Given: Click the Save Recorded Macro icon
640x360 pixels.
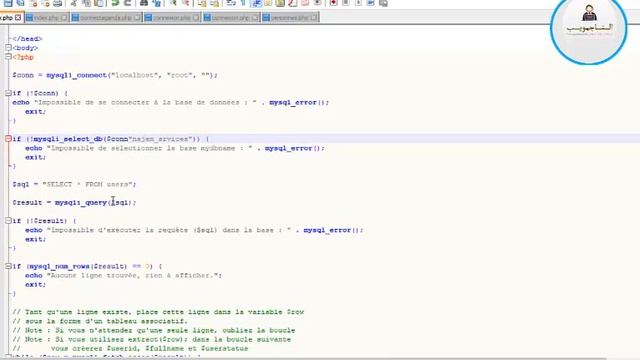Looking at the screenshot, I should coord(383,3).
